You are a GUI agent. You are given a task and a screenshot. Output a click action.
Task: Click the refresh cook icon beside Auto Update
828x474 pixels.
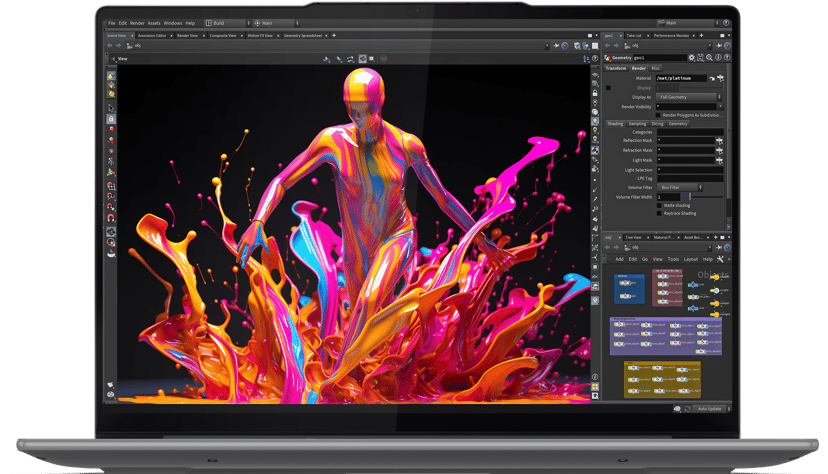pos(687,409)
